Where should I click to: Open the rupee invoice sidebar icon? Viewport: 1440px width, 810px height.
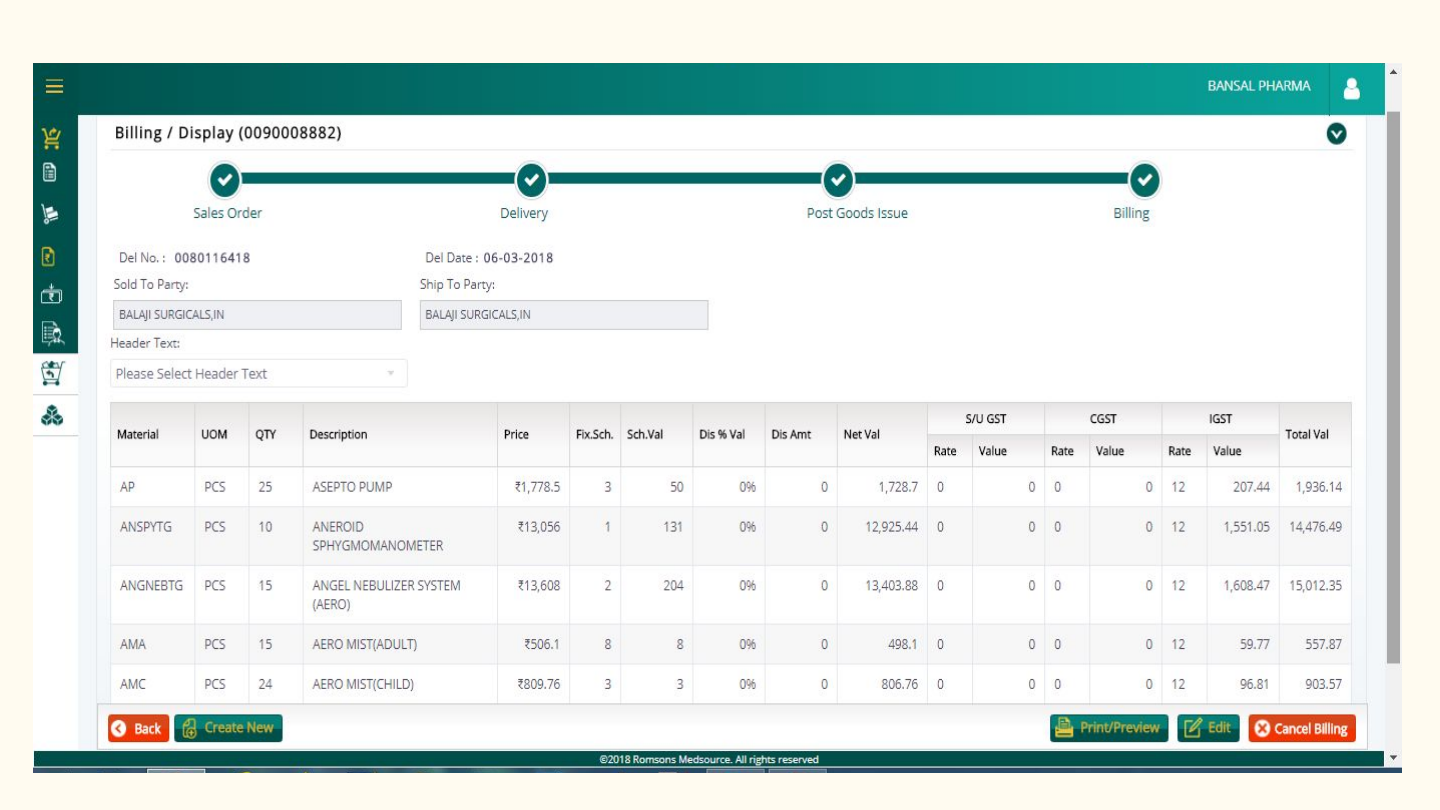pos(49,256)
